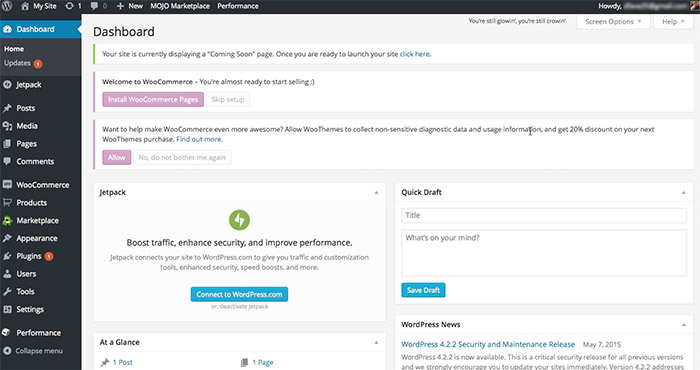
Task: Click the Jetpack sidebar icon
Action: (x=7, y=84)
